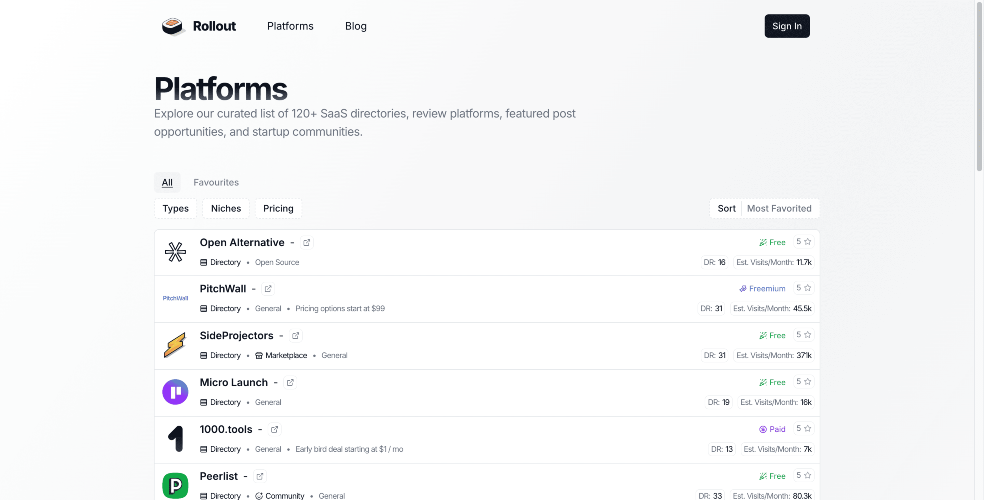Favorite Open Alternative with the star toggle

804,242
